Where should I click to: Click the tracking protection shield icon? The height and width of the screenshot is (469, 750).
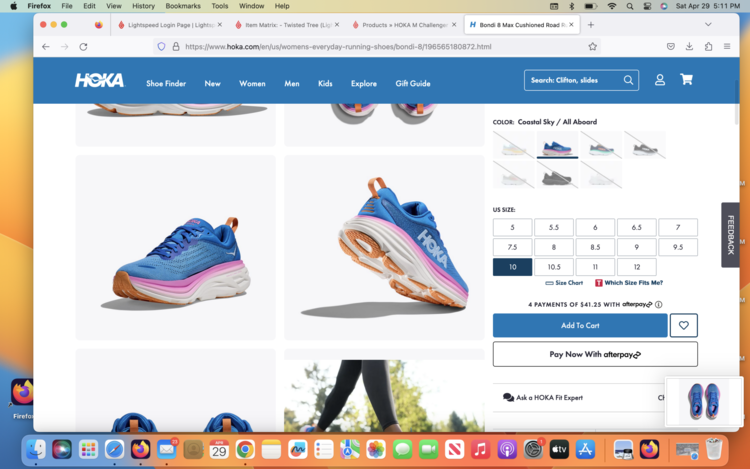[161, 46]
